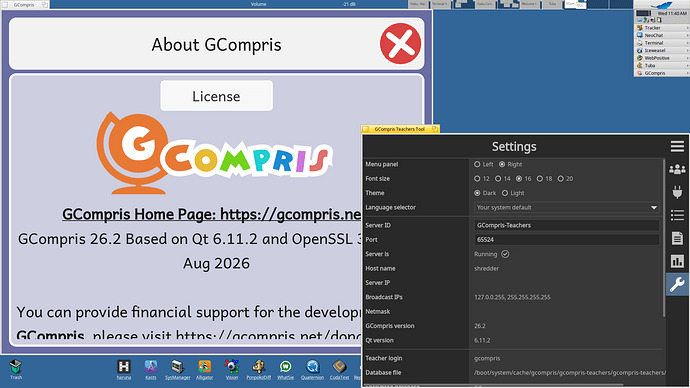Viewport: 690px width, 388px height.
Task: Click the horizontal scrollbar at Settings bottom
Action: [493, 384]
